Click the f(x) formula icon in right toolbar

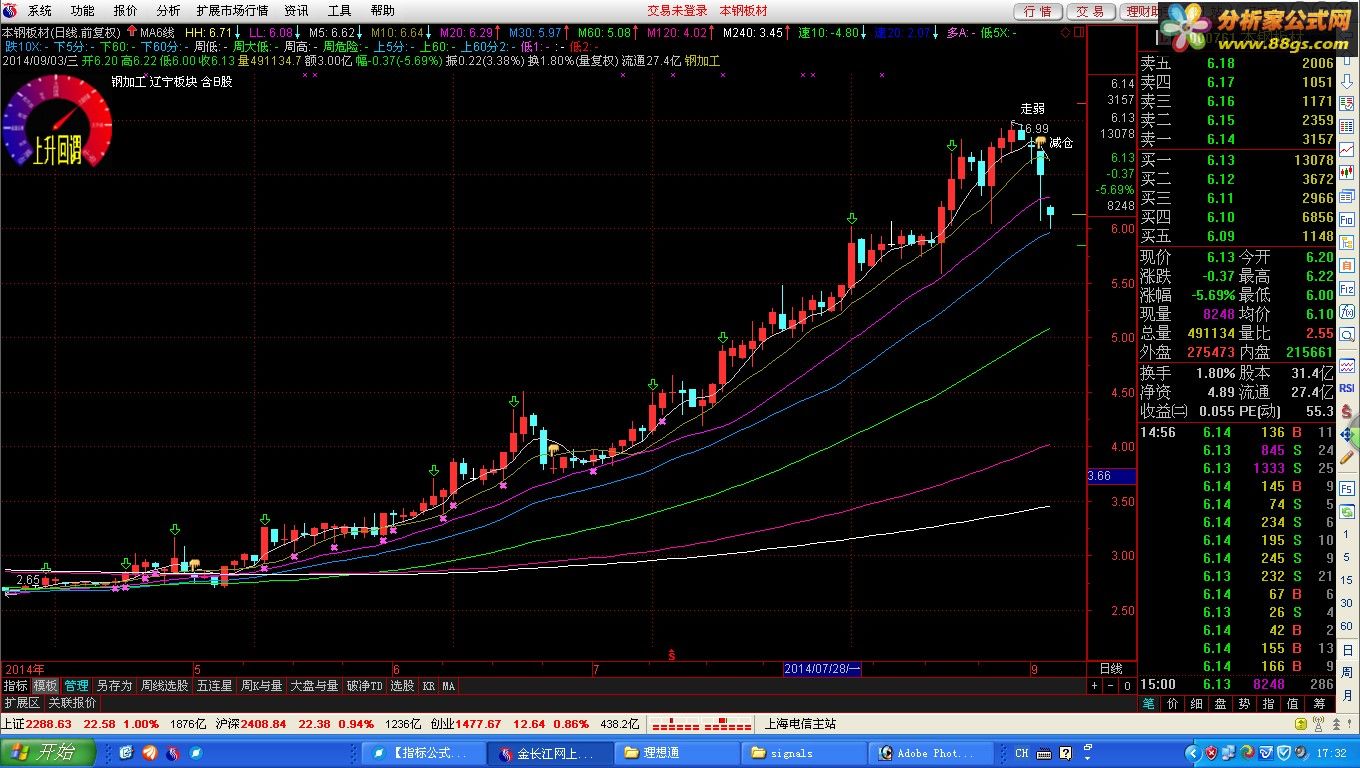tap(1346, 312)
